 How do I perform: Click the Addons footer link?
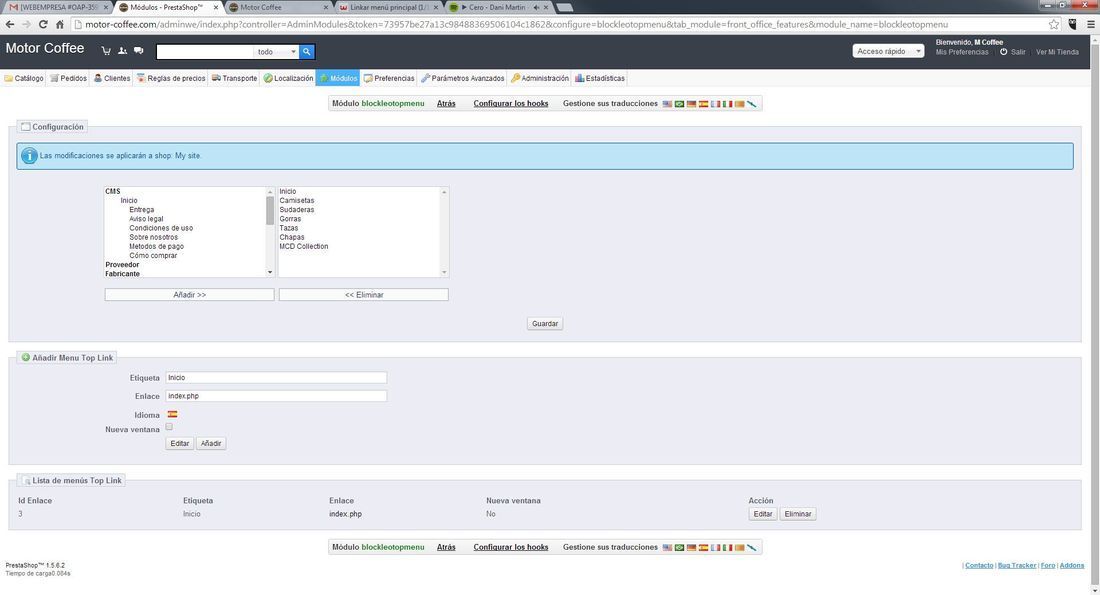(x=1071, y=566)
